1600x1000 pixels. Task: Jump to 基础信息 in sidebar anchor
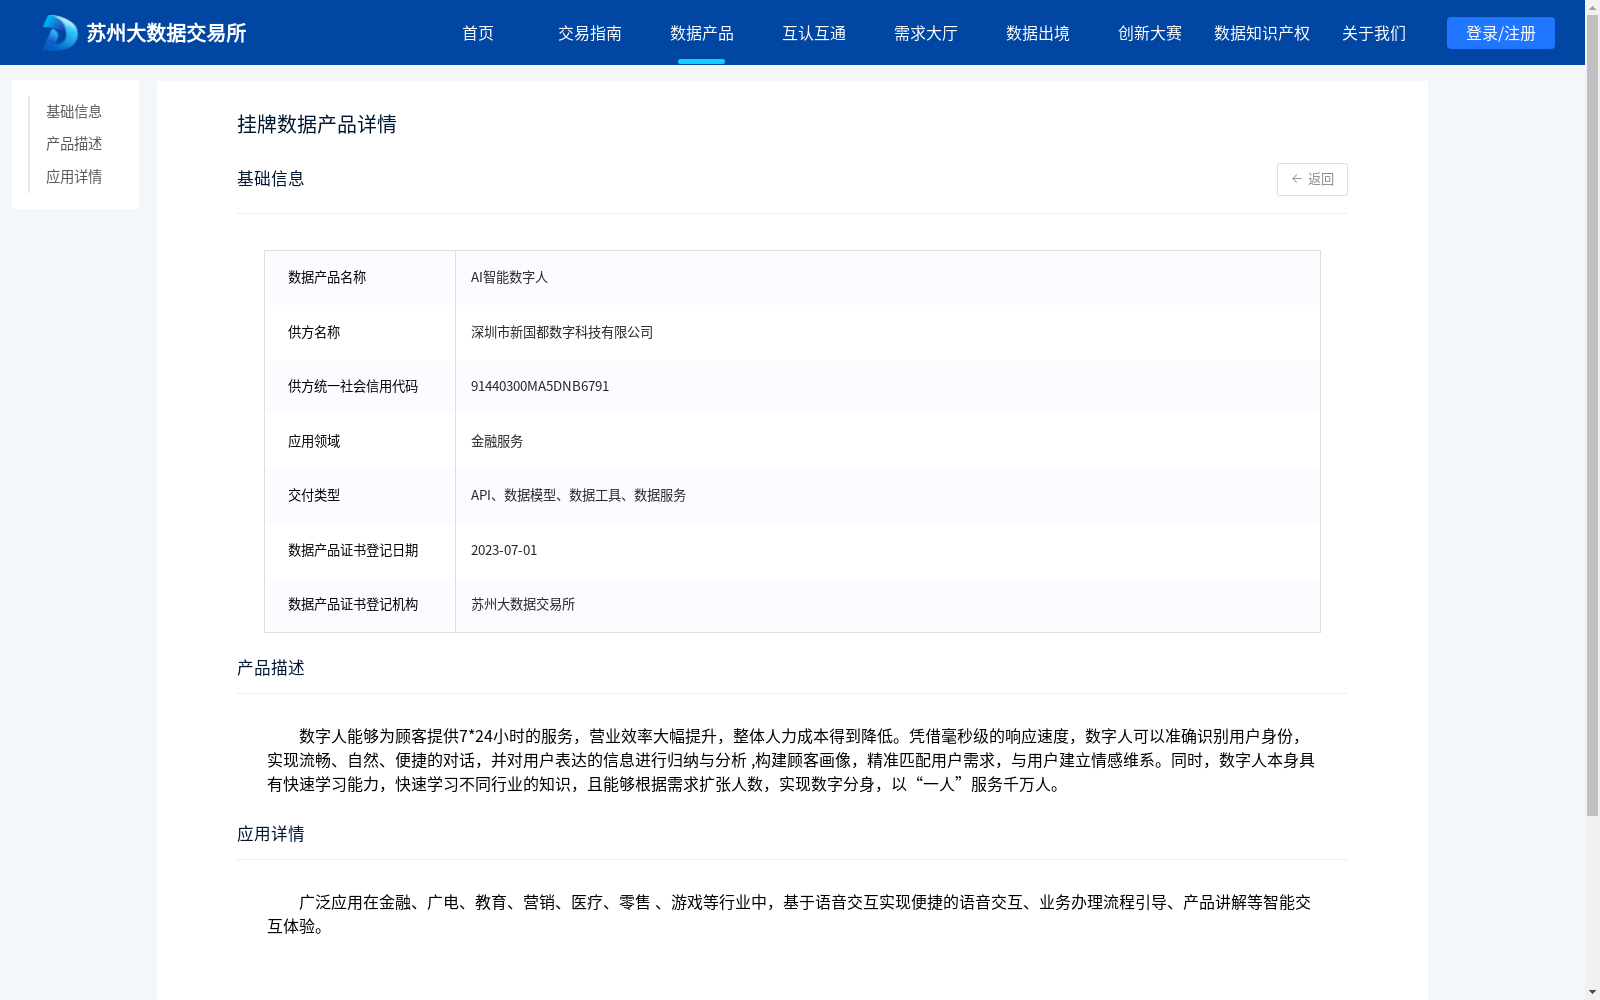(x=74, y=111)
